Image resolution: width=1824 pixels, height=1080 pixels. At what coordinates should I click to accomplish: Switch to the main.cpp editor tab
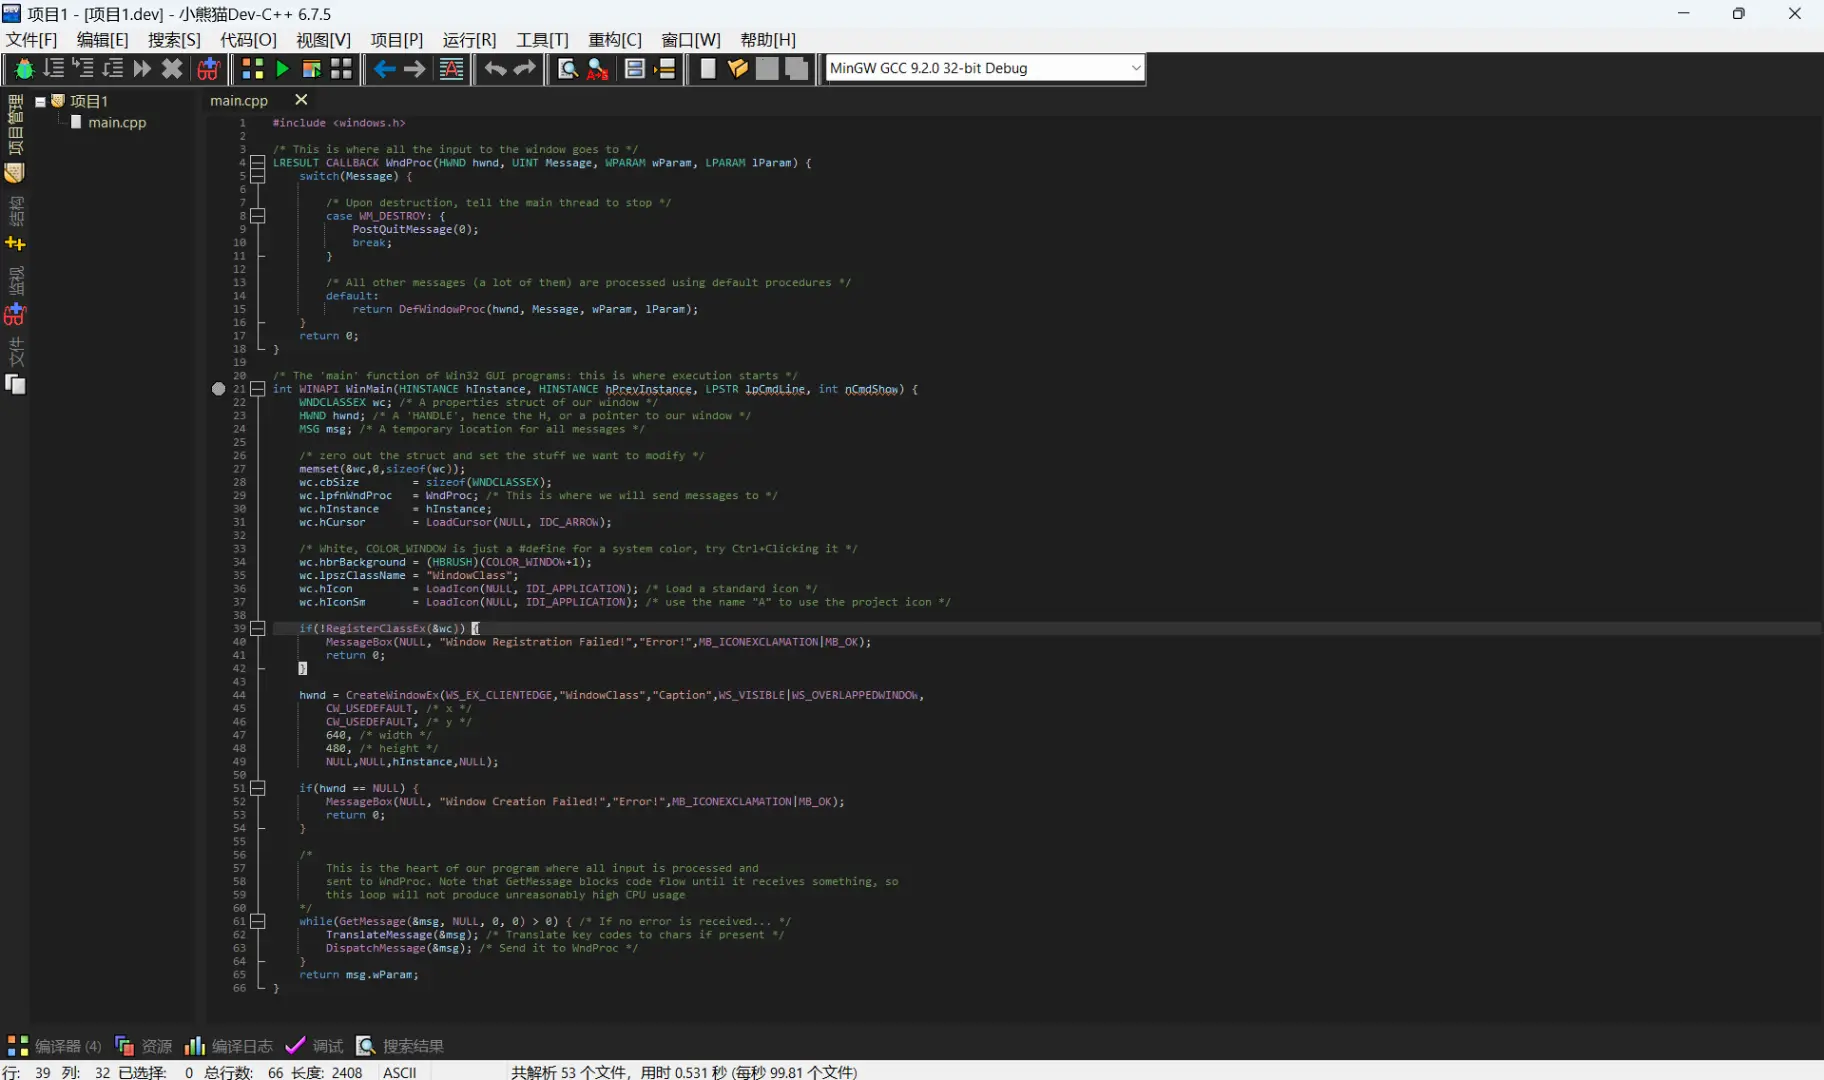click(239, 100)
